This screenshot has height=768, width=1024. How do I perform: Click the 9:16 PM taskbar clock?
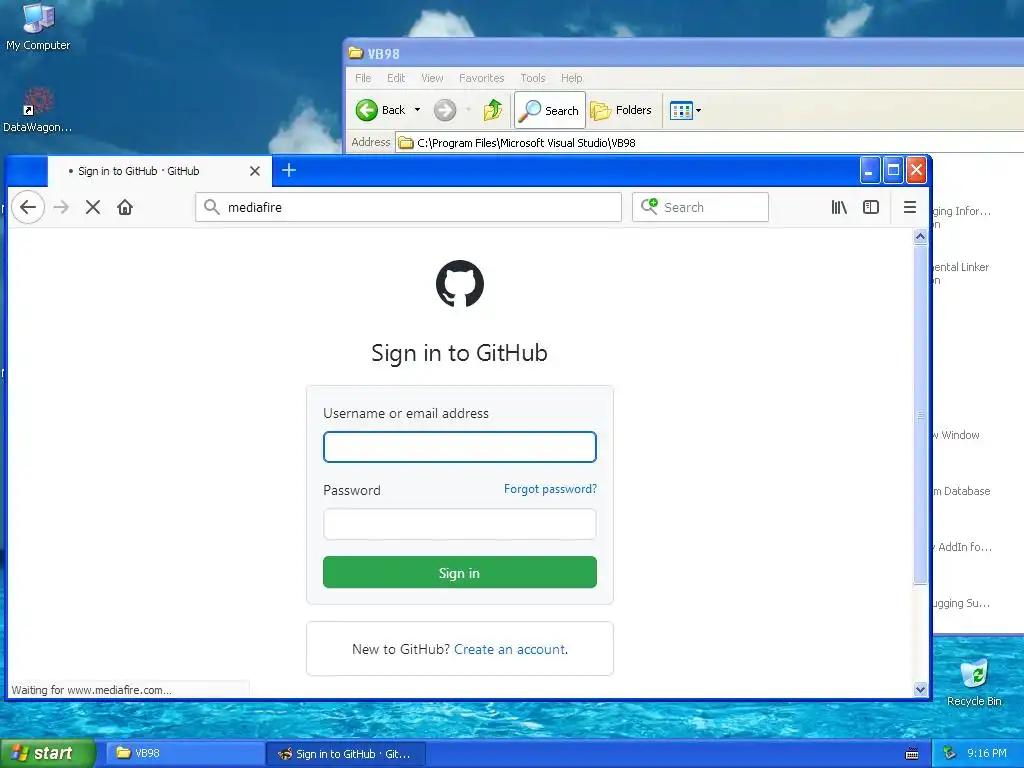point(987,753)
